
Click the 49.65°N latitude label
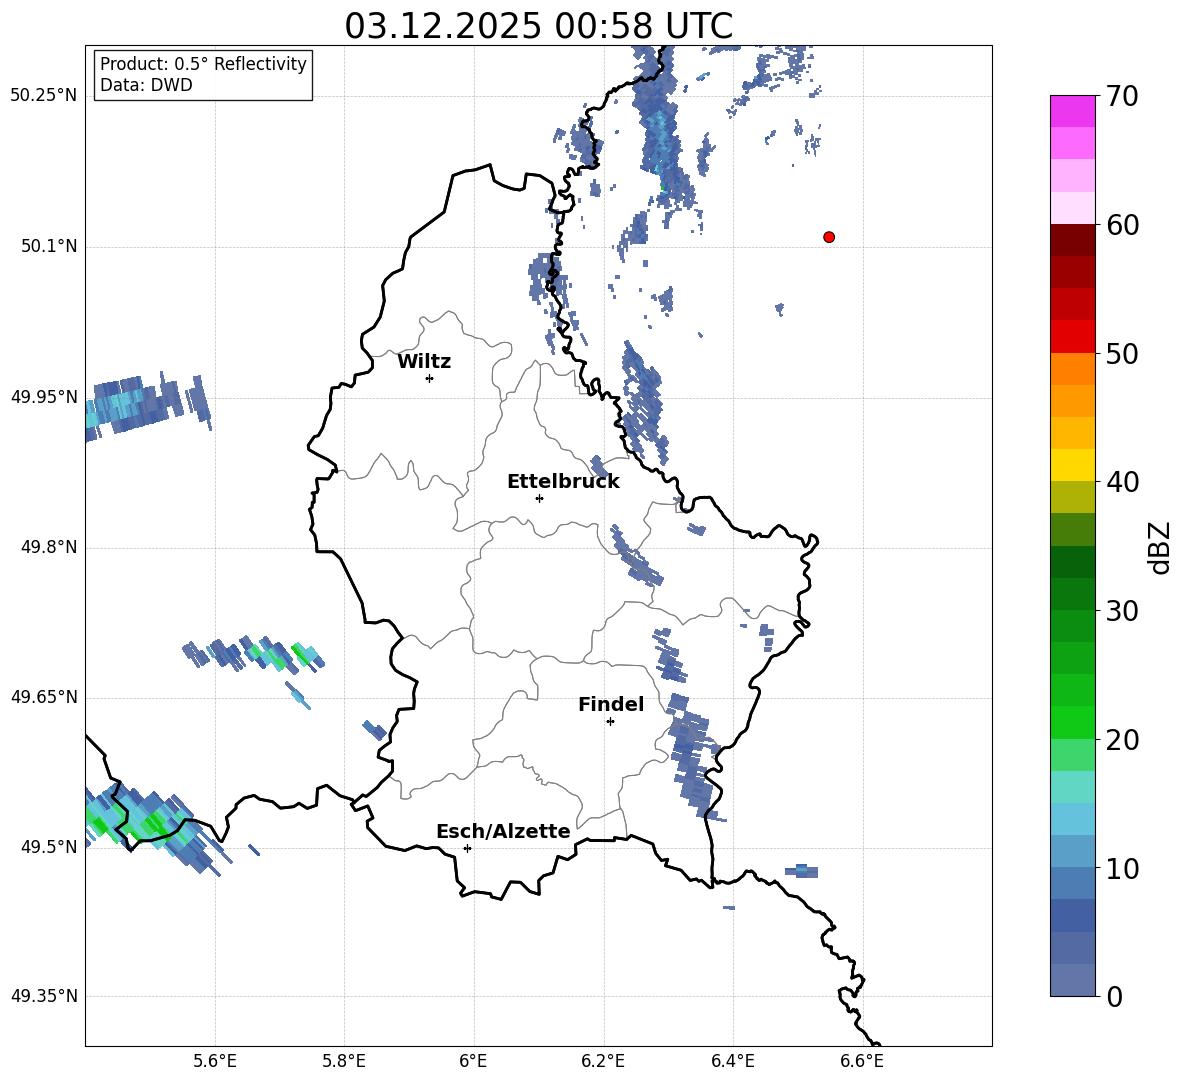[x=44, y=696]
